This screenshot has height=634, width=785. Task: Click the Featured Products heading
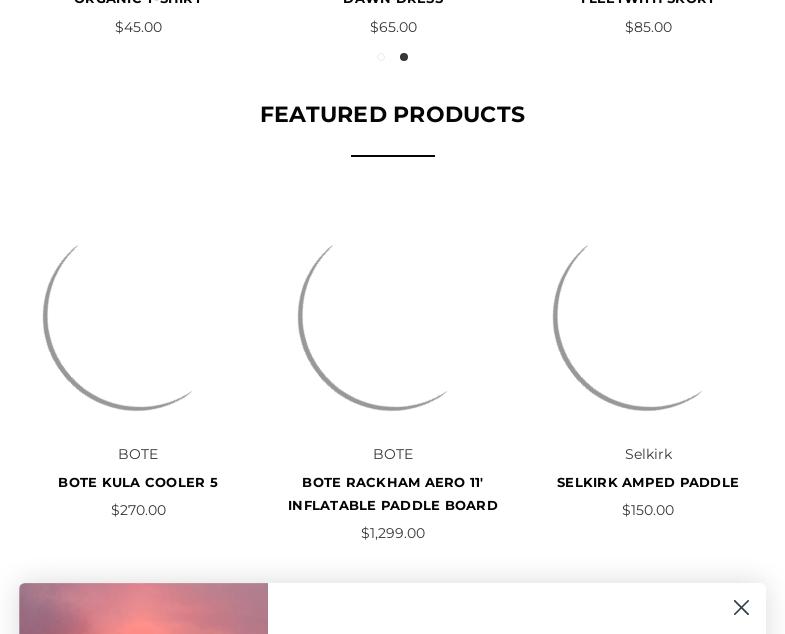pos(392,115)
